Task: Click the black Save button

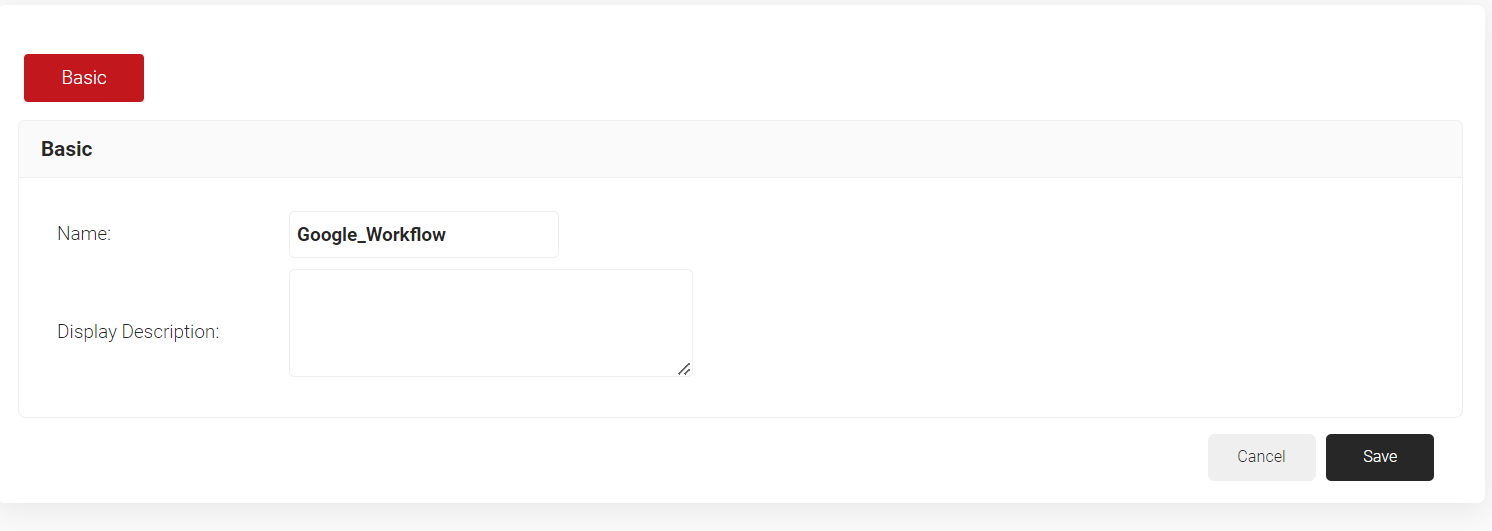Action: tap(1379, 457)
